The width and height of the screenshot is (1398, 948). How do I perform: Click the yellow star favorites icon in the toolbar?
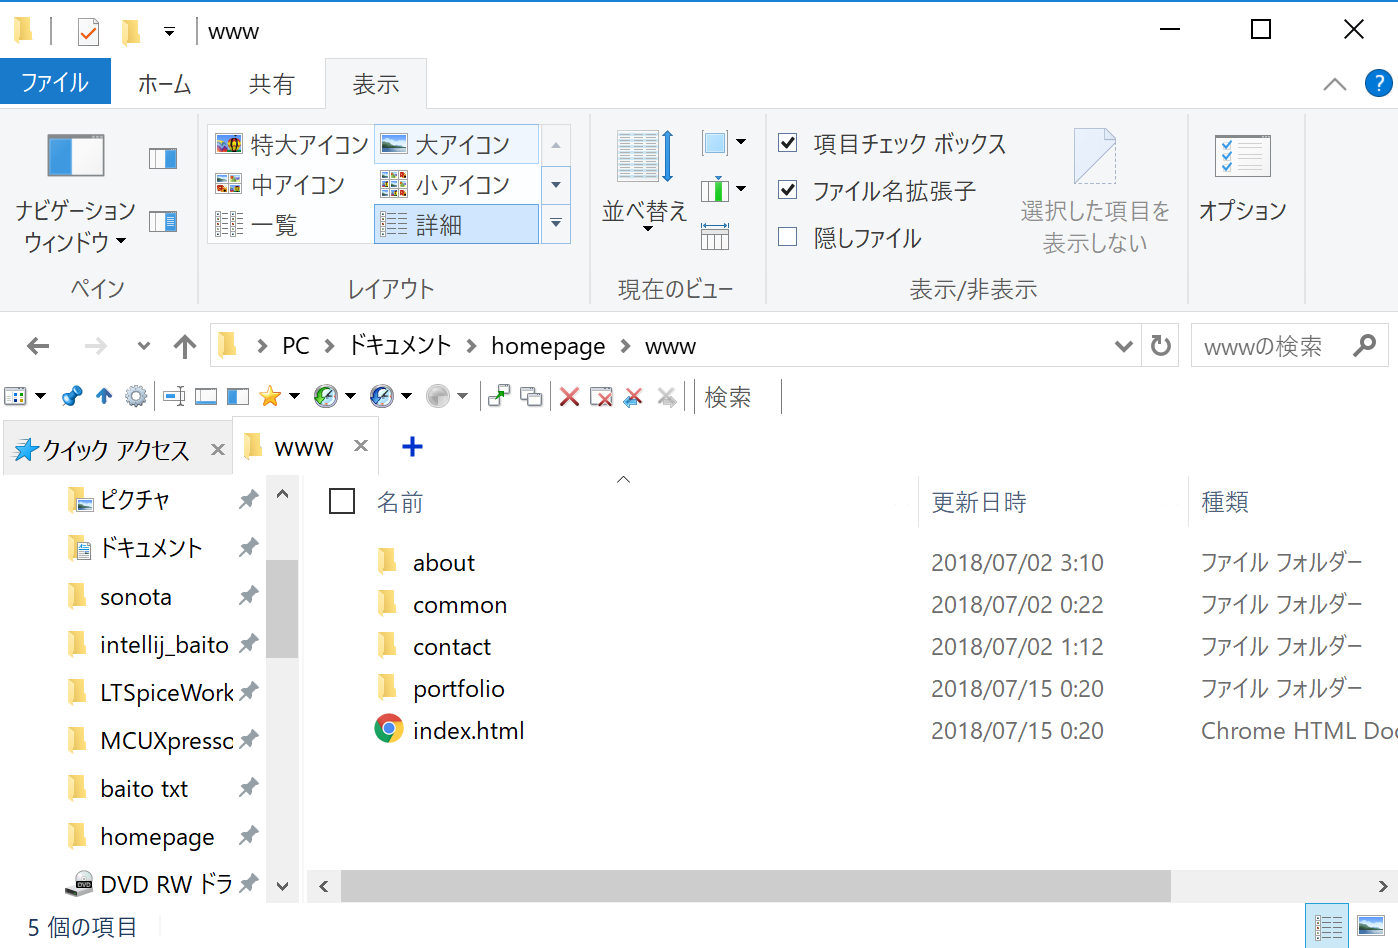click(x=270, y=397)
